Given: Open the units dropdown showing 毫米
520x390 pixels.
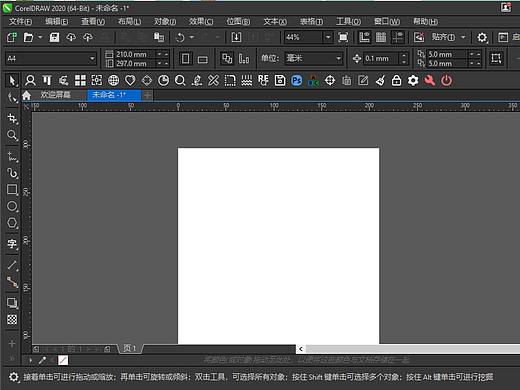Looking at the screenshot, I should 338,59.
